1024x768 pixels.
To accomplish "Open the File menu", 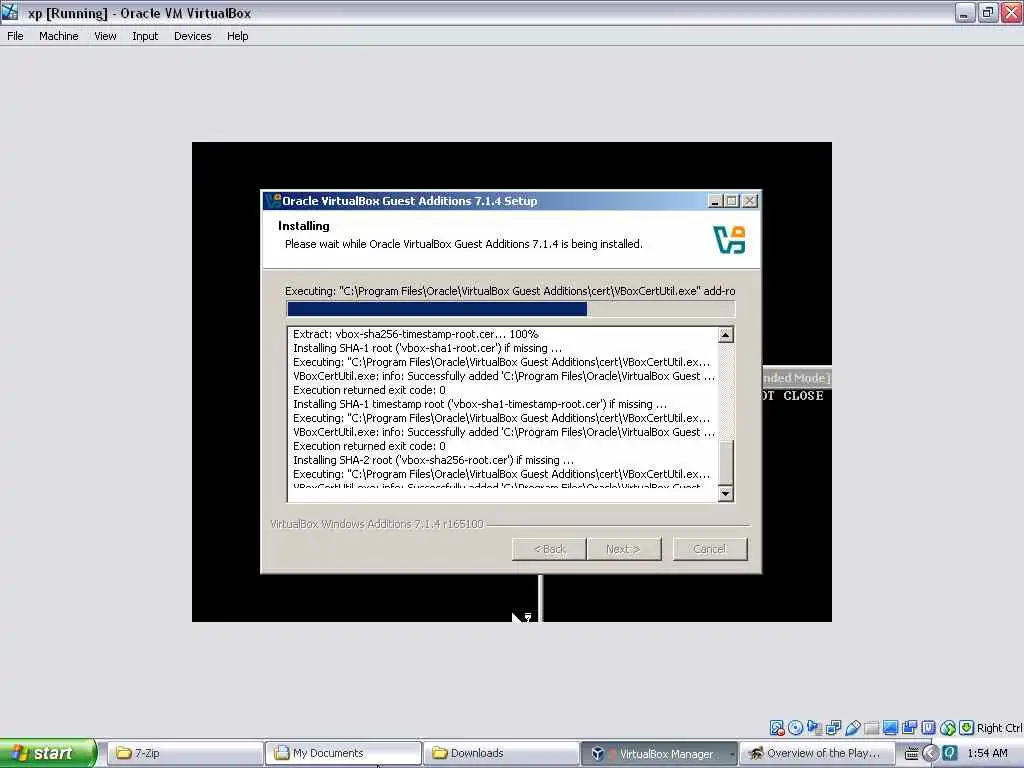I will click(x=15, y=36).
